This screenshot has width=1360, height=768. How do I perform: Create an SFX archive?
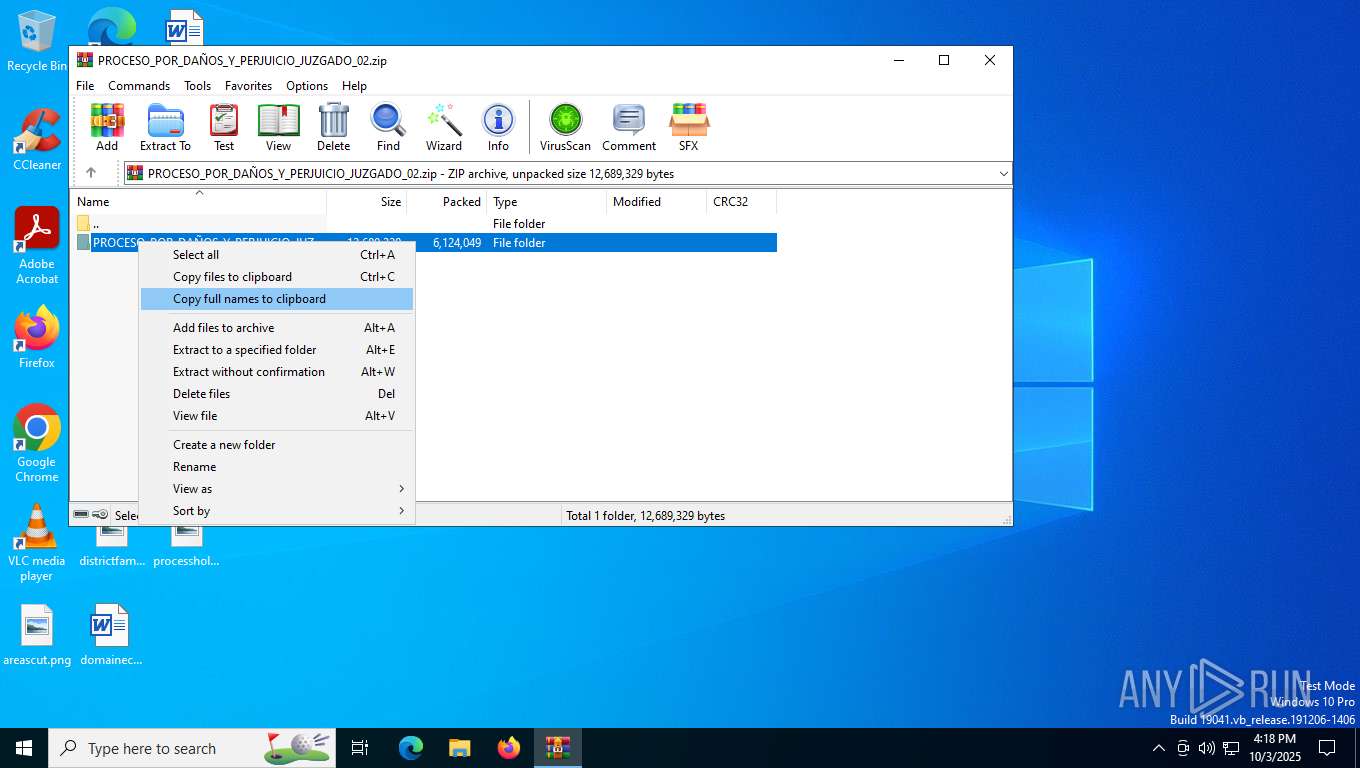(x=689, y=127)
